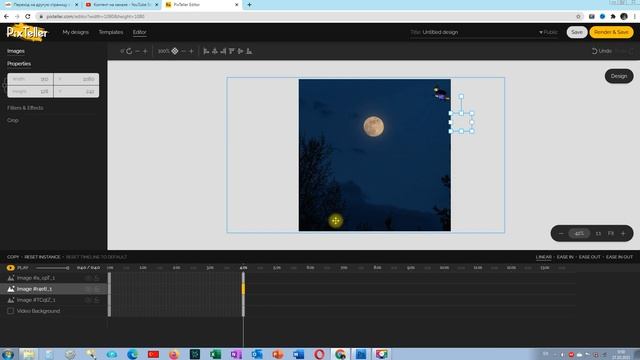The image size is (640, 360).
Task: Edit the X position field
Action: click(76, 79)
